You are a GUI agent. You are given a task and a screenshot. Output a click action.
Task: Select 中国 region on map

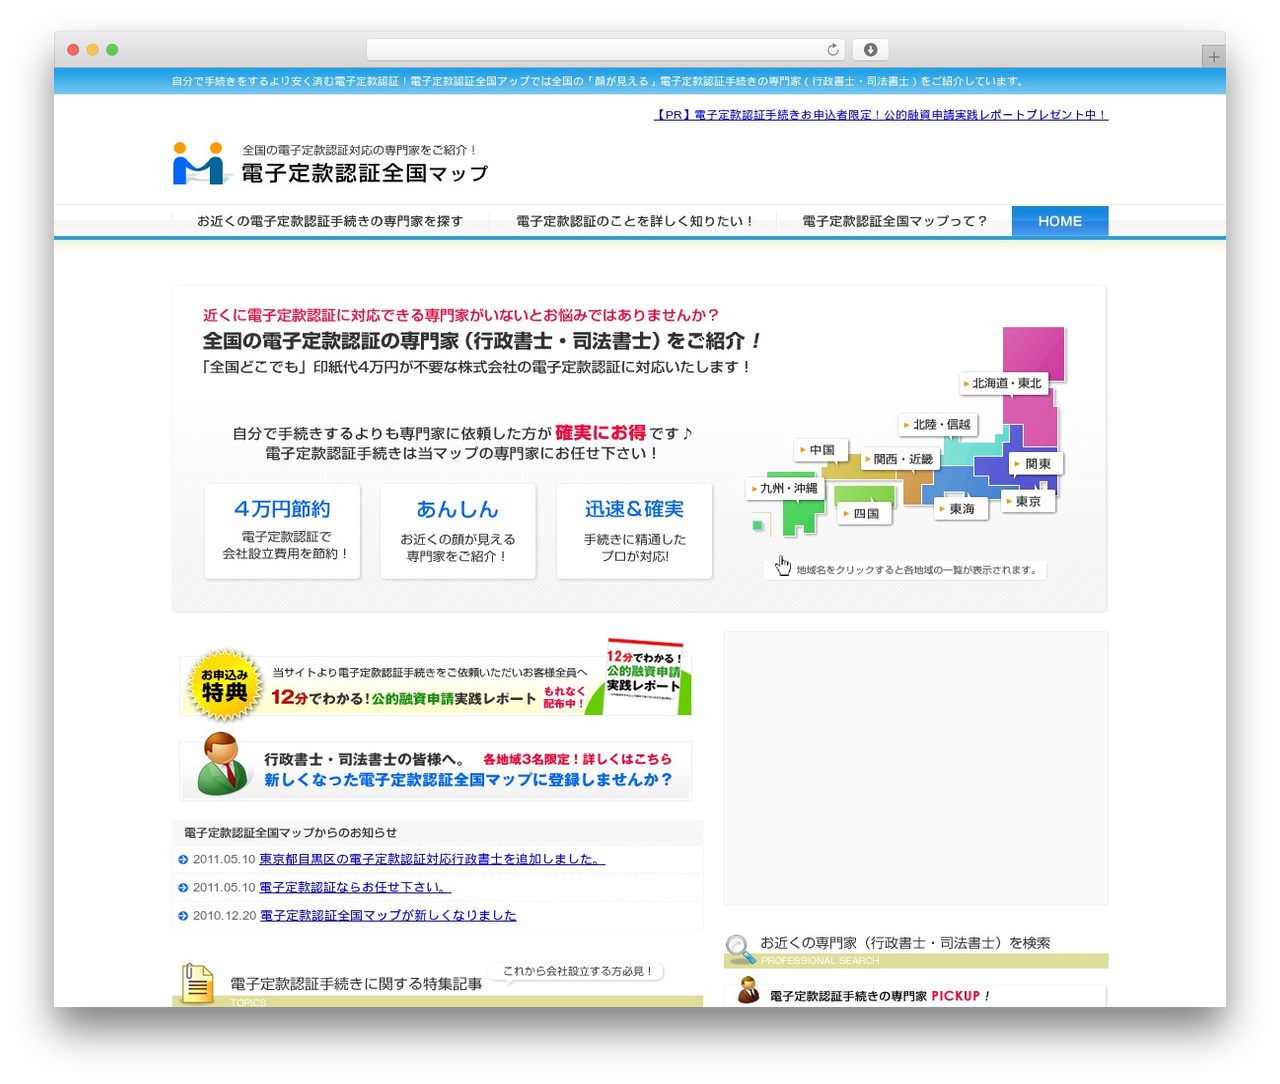(x=819, y=450)
